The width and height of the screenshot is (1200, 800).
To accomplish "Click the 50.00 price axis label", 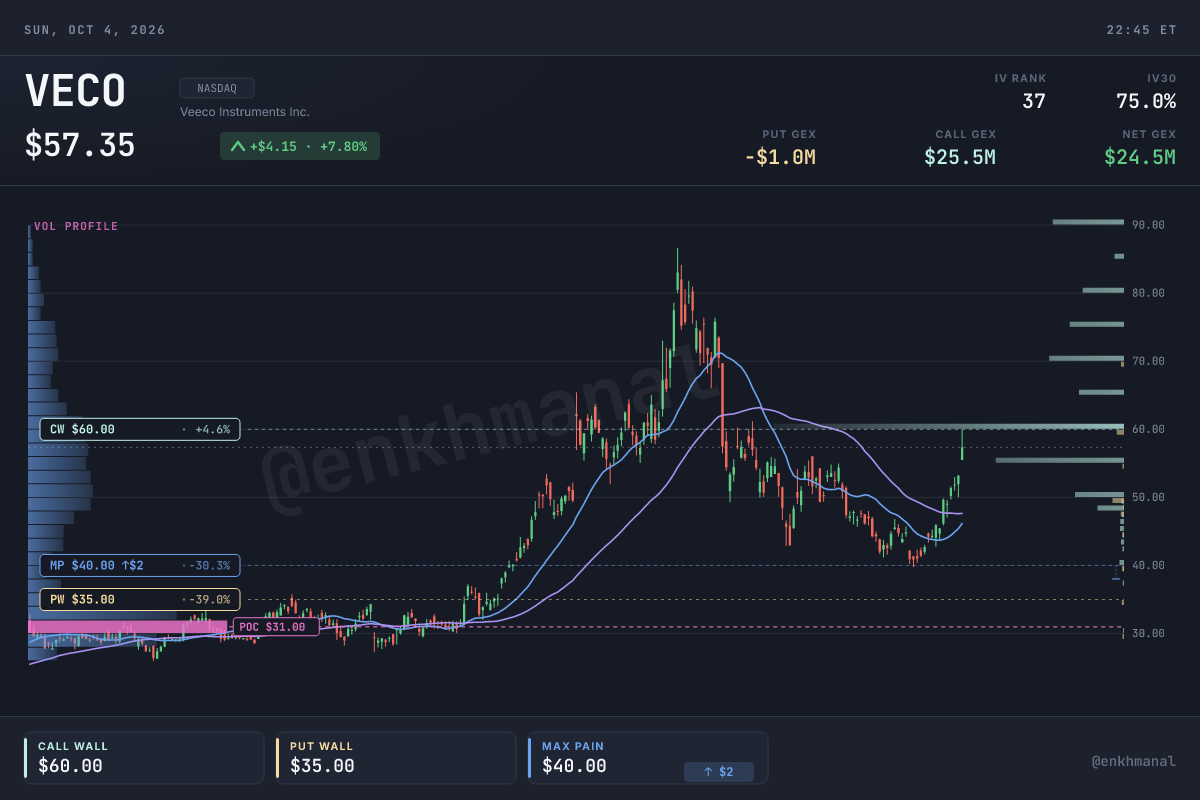I will (1148, 497).
